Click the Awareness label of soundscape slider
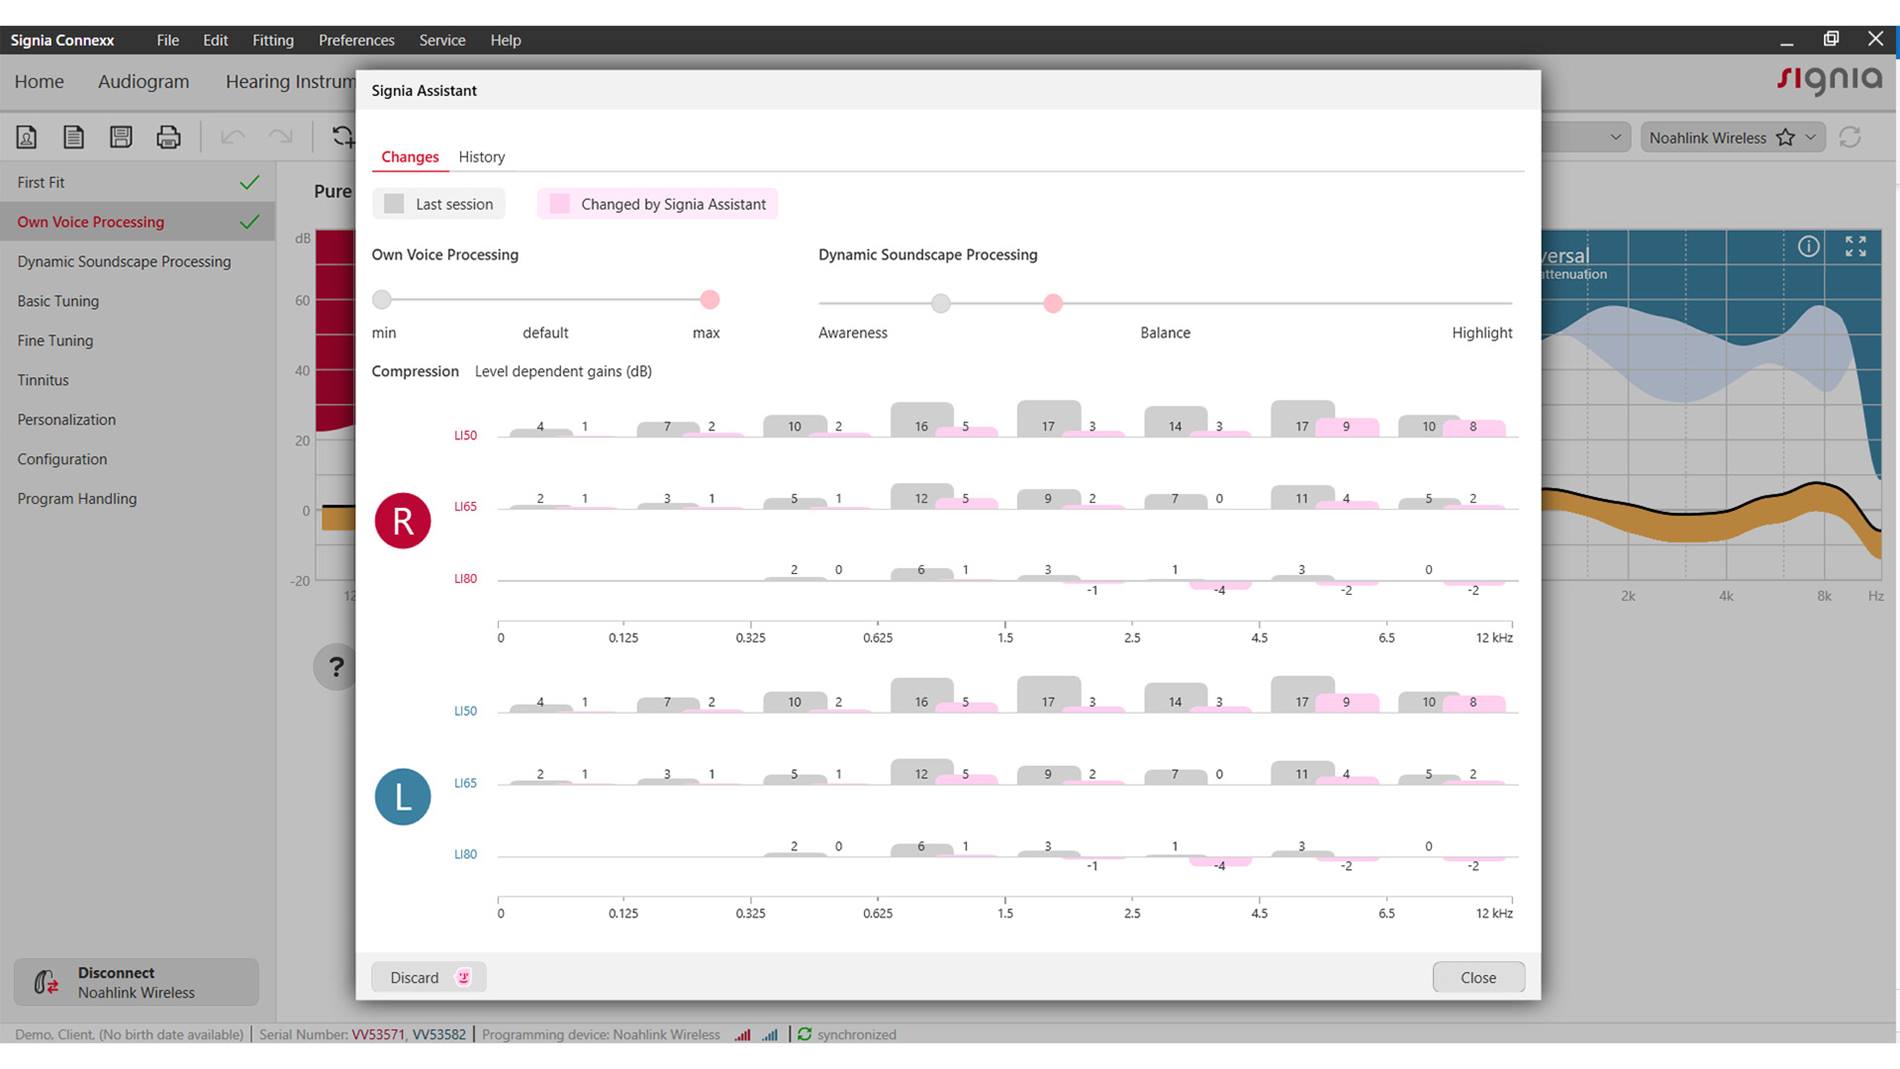 852,333
